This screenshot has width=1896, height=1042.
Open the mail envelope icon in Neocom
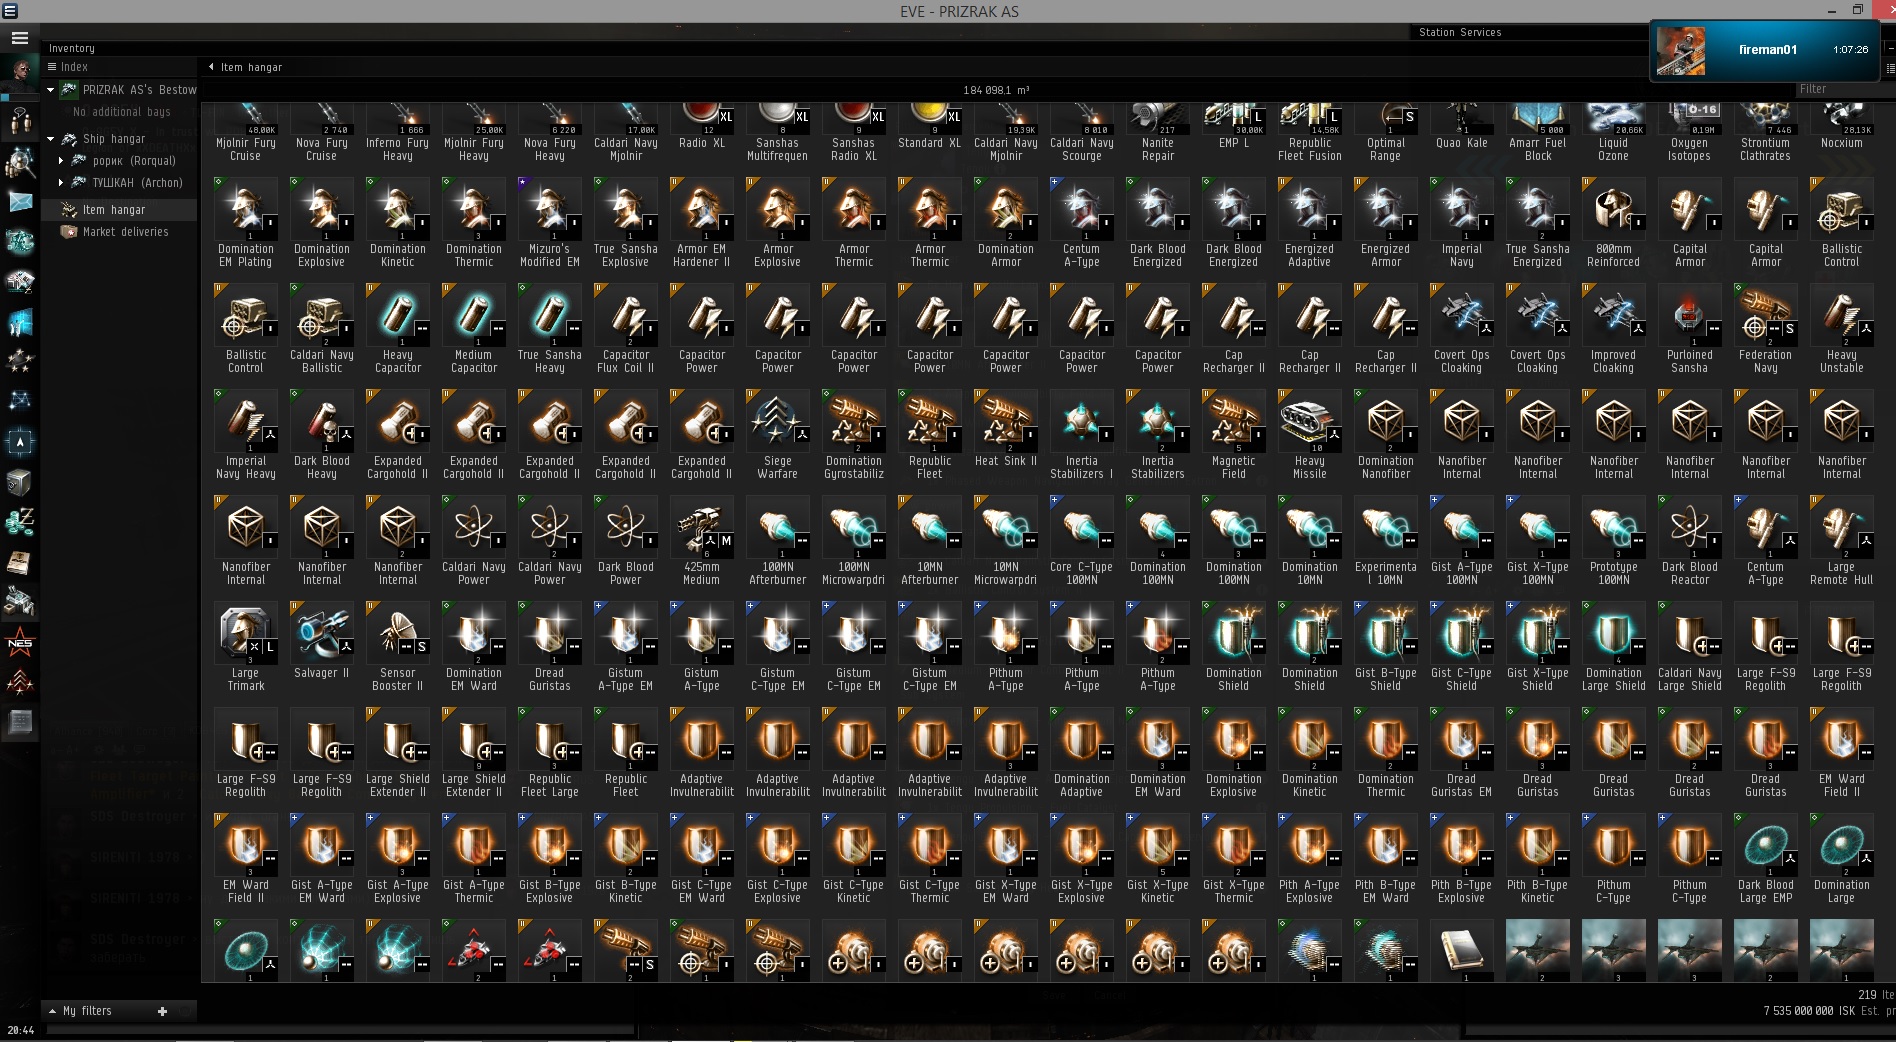click(x=20, y=201)
